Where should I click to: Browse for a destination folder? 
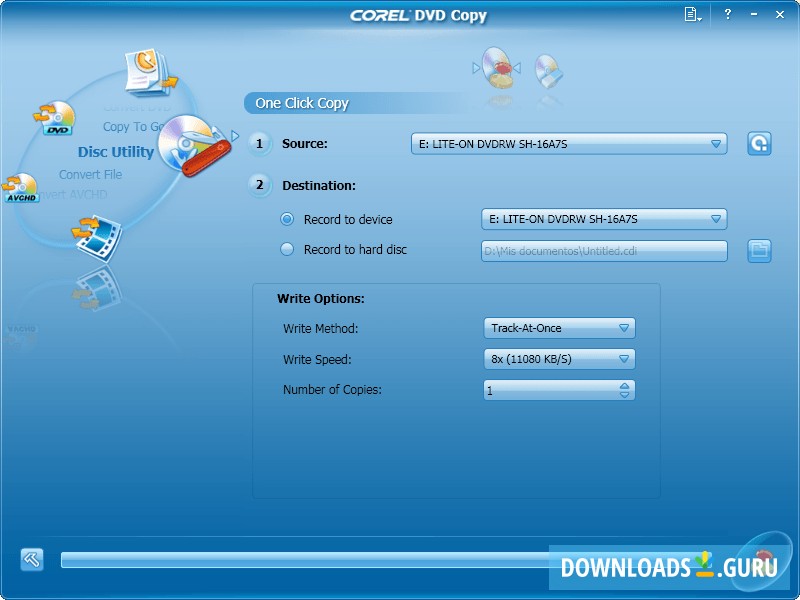[x=760, y=251]
